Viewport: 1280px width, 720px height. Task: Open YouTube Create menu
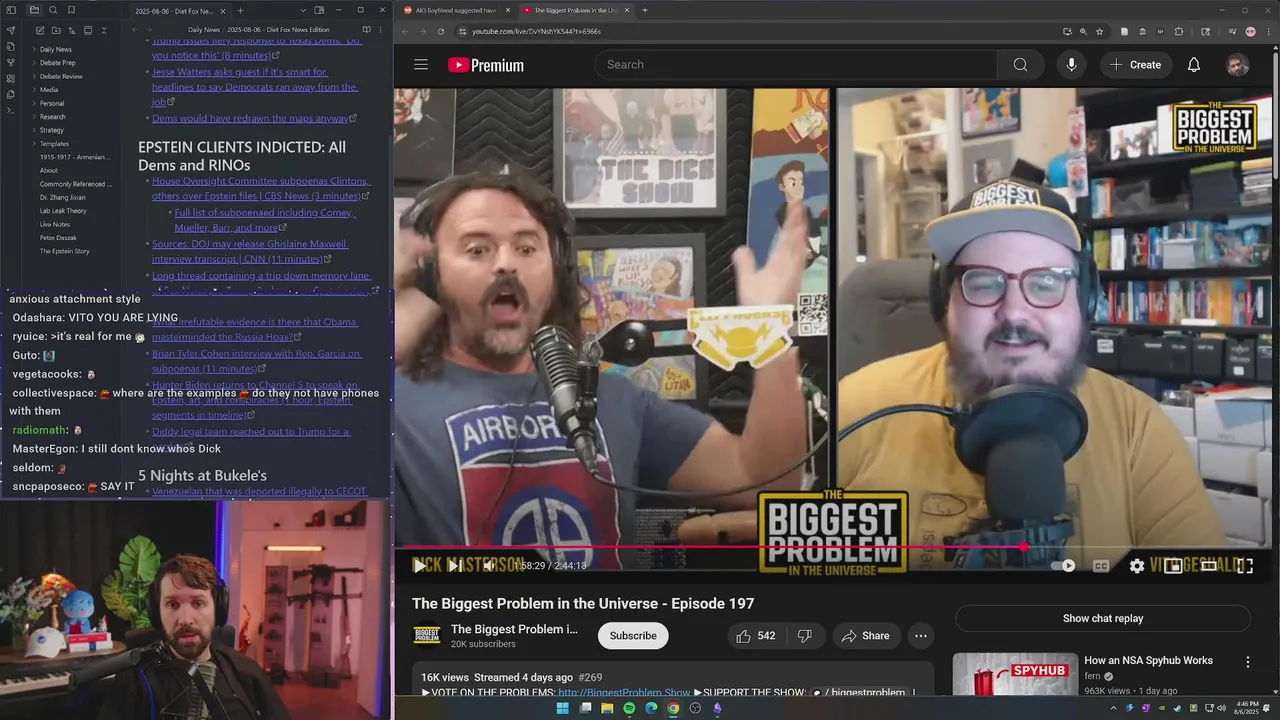click(1135, 65)
